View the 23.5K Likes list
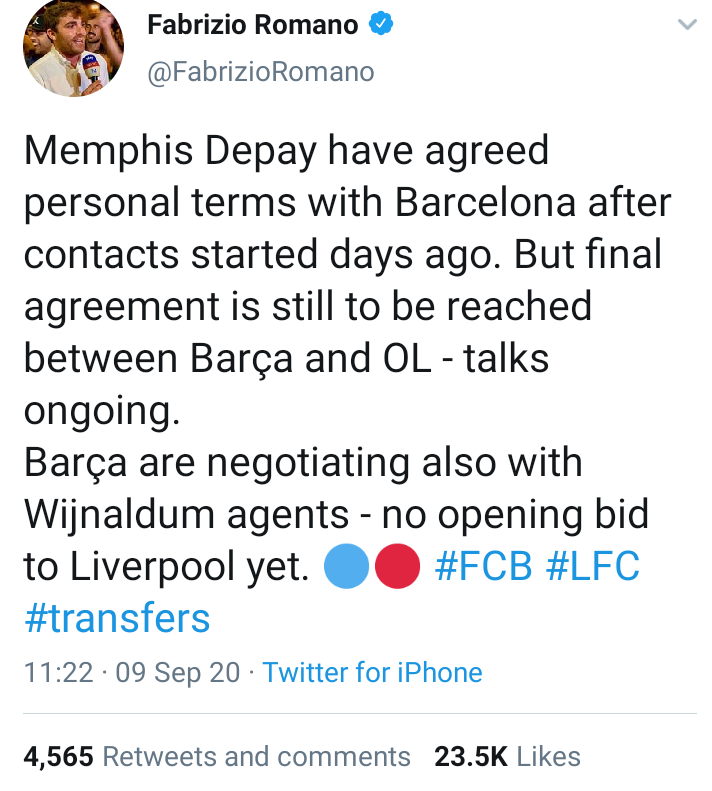 [x=507, y=756]
